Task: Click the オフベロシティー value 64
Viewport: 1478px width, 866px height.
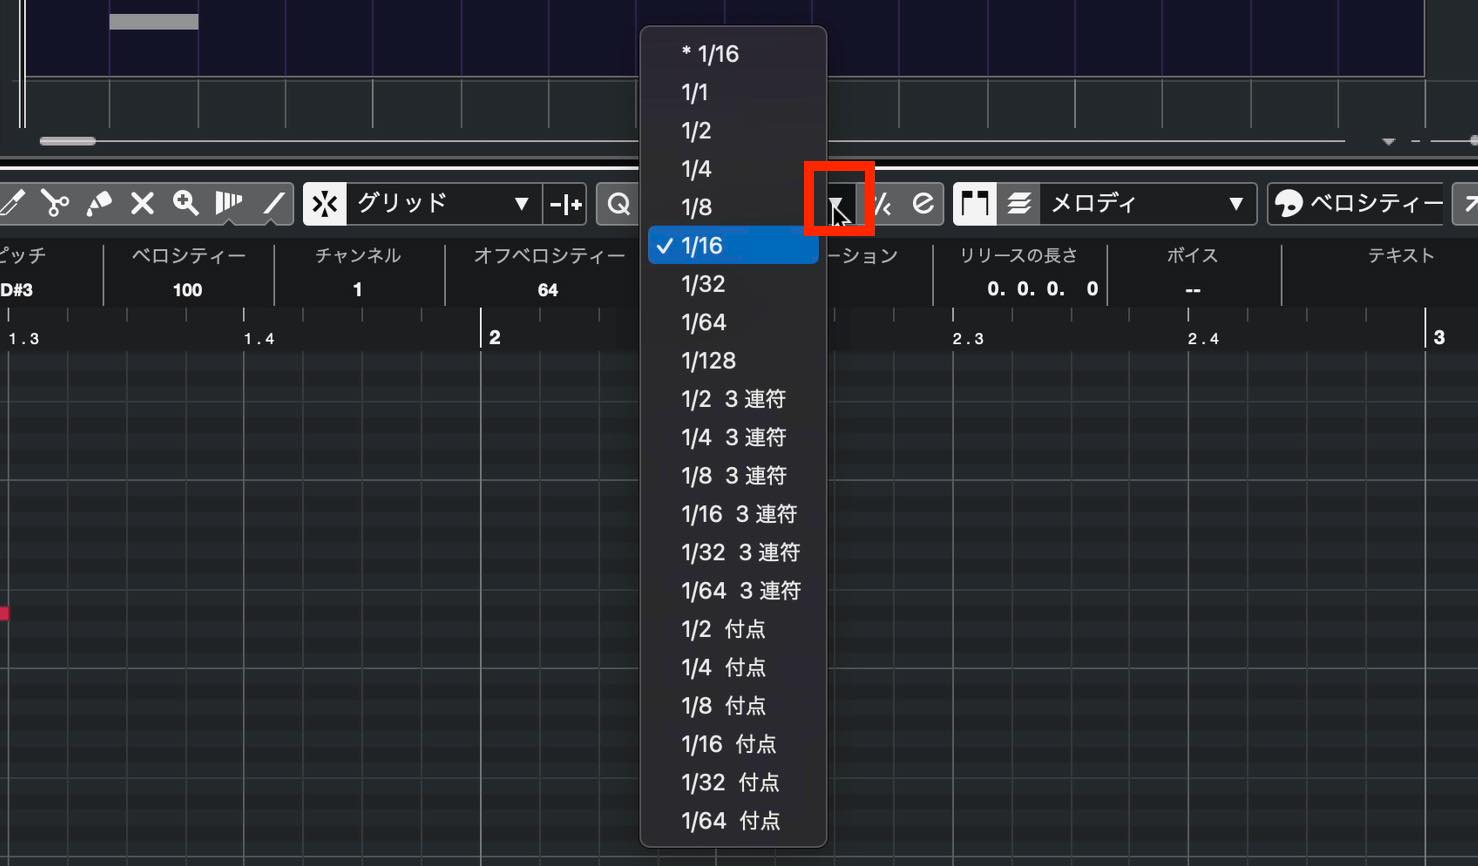Action: click(548, 290)
